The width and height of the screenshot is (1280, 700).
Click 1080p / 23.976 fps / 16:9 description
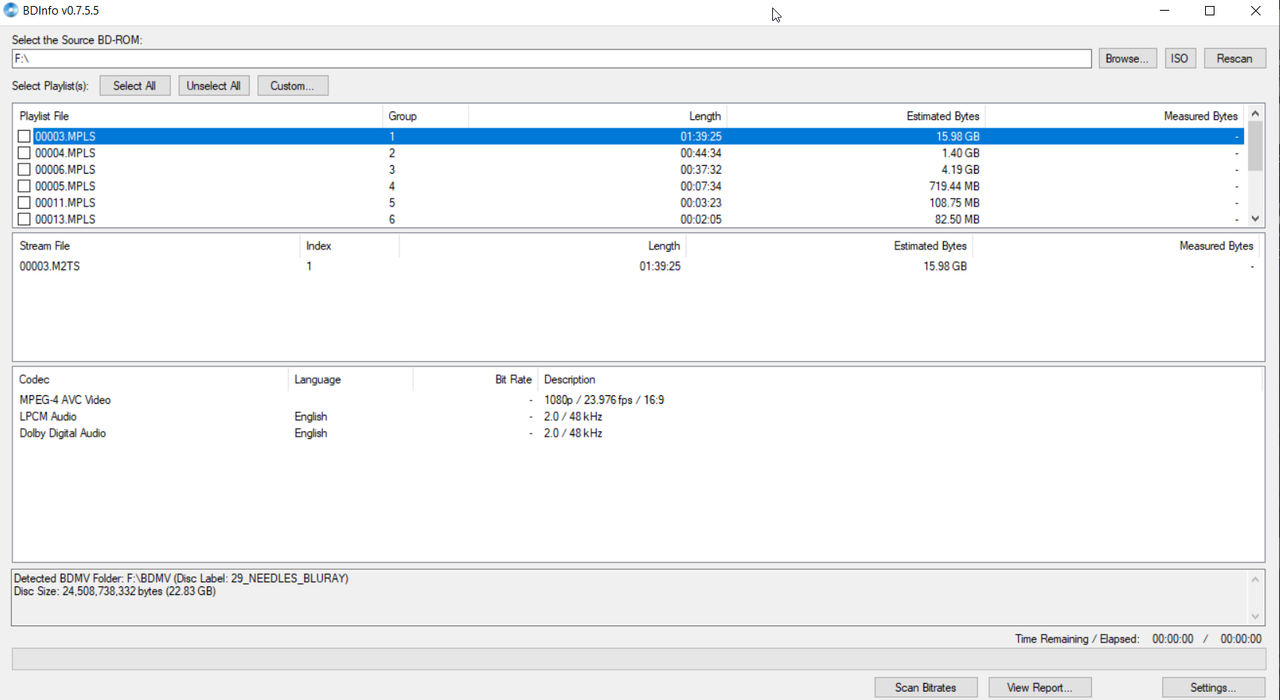pos(604,400)
